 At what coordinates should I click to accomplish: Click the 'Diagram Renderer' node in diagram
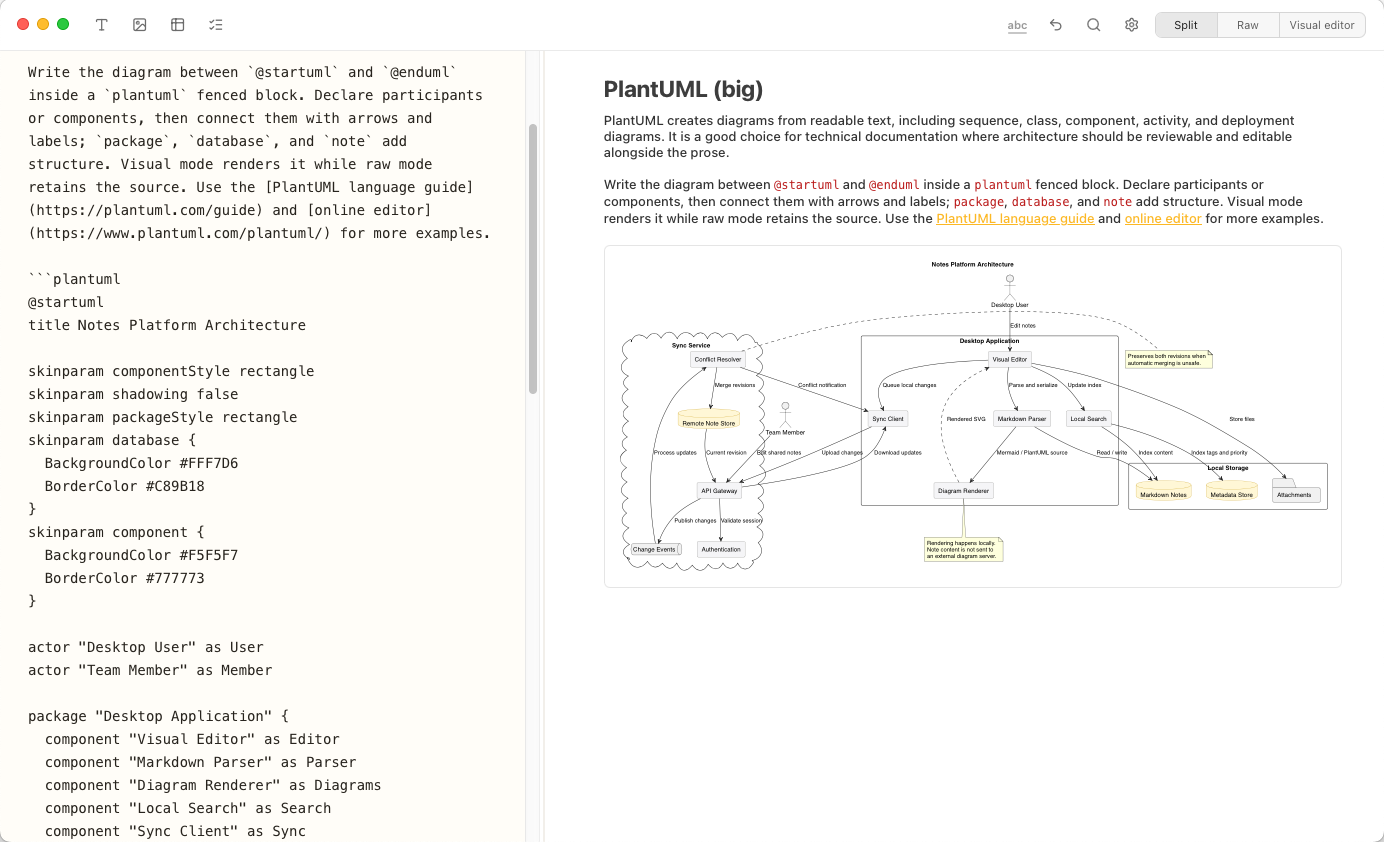tap(963, 491)
